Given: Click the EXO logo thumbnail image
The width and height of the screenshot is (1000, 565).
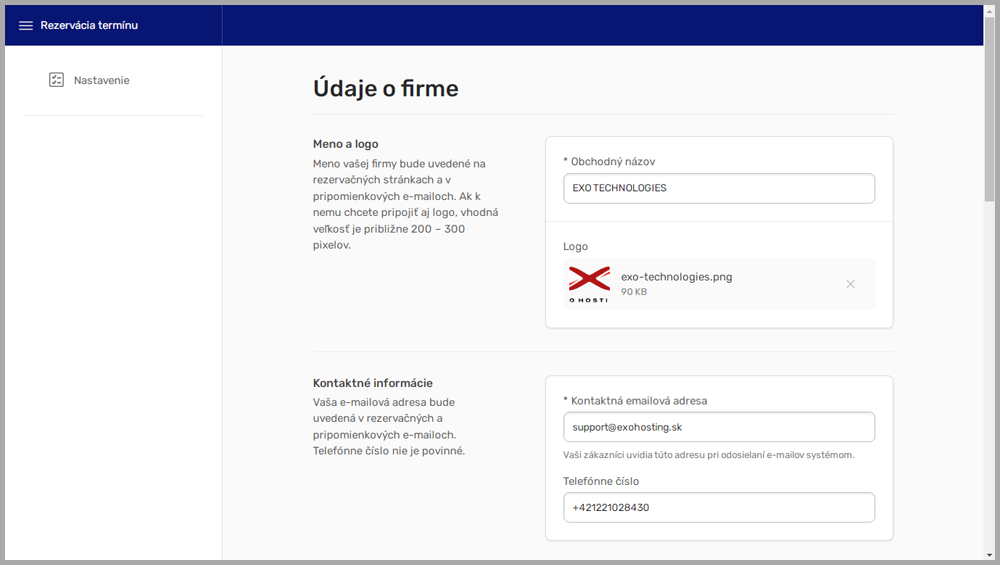Looking at the screenshot, I should [588, 284].
